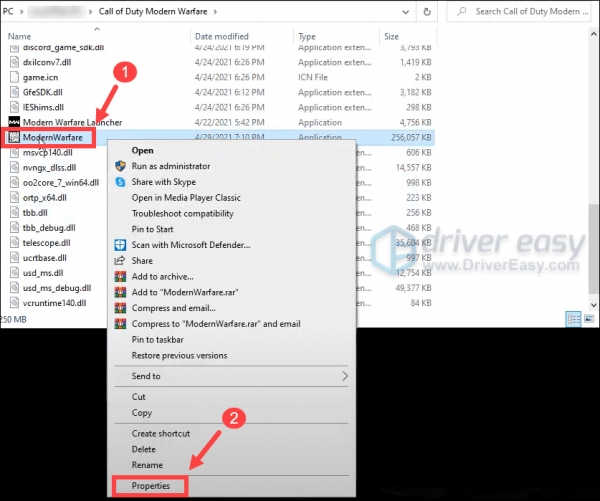The height and width of the screenshot is (501, 600).
Task: Select Add to "ModernWarfare.rar"
Action: pyautogui.click(x=185, y=292)
